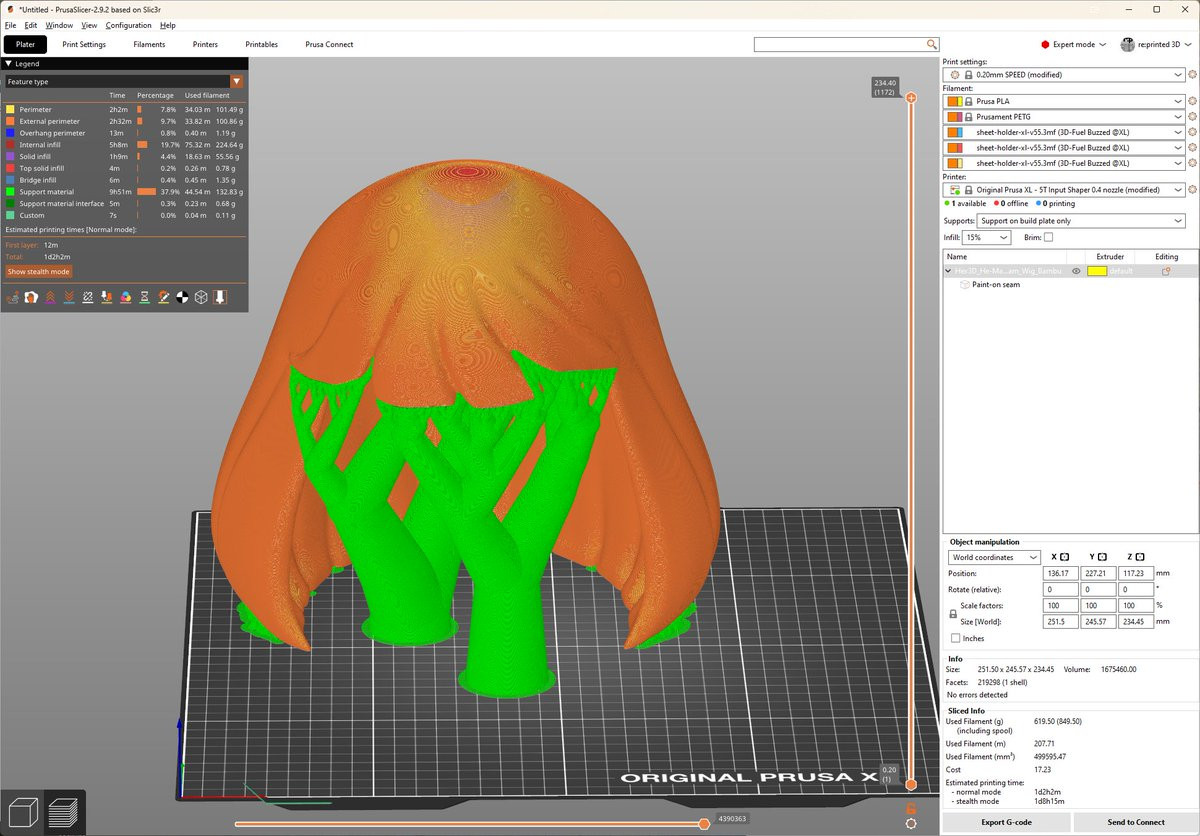
Task: Click the search magnifier icon
Action: [932, 44]
